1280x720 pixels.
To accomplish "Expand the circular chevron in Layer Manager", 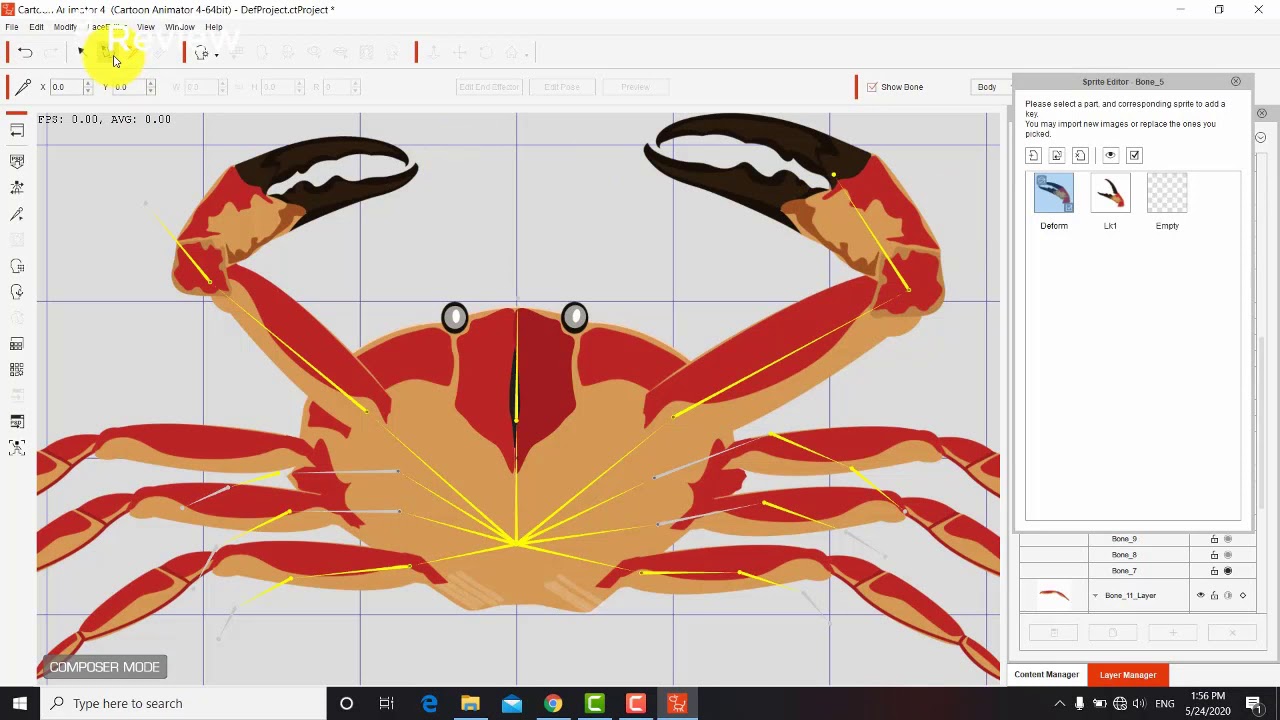I will pyautogui.click(x=1261, y=137).
